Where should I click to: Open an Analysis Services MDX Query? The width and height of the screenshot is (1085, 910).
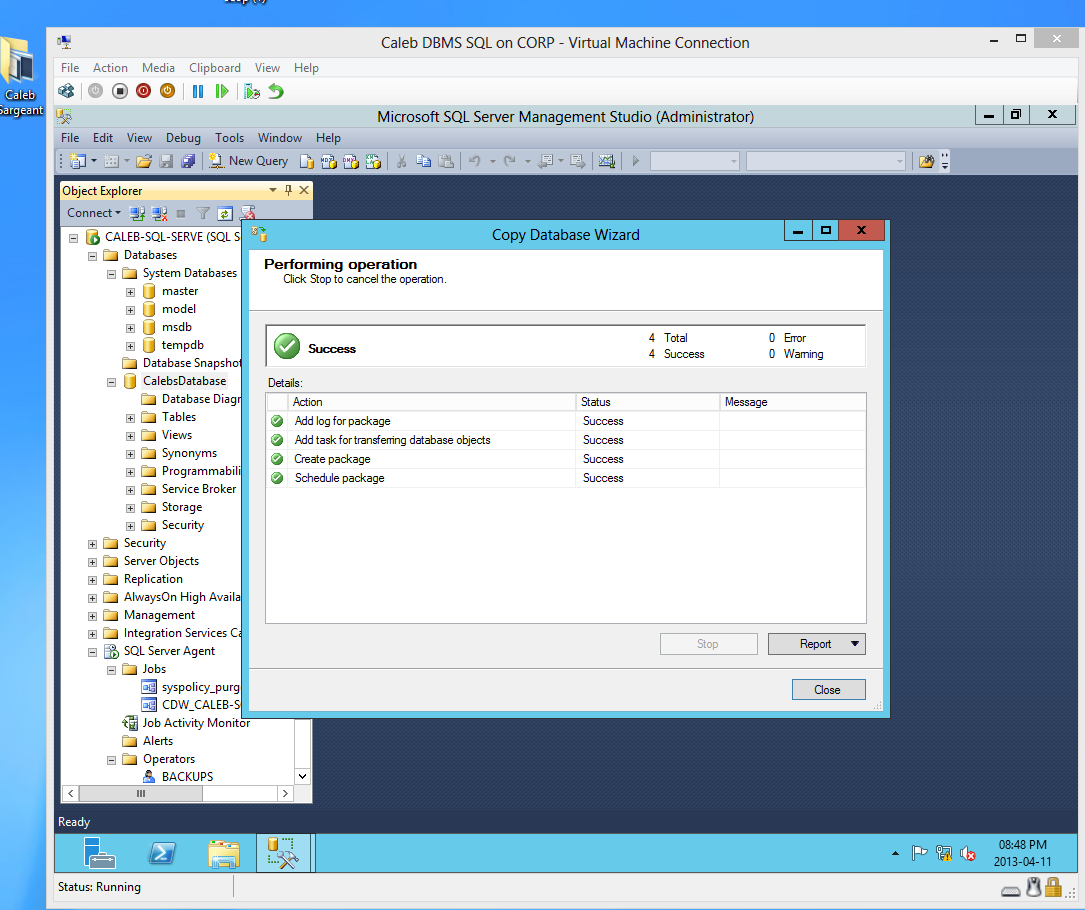(329, 161)
